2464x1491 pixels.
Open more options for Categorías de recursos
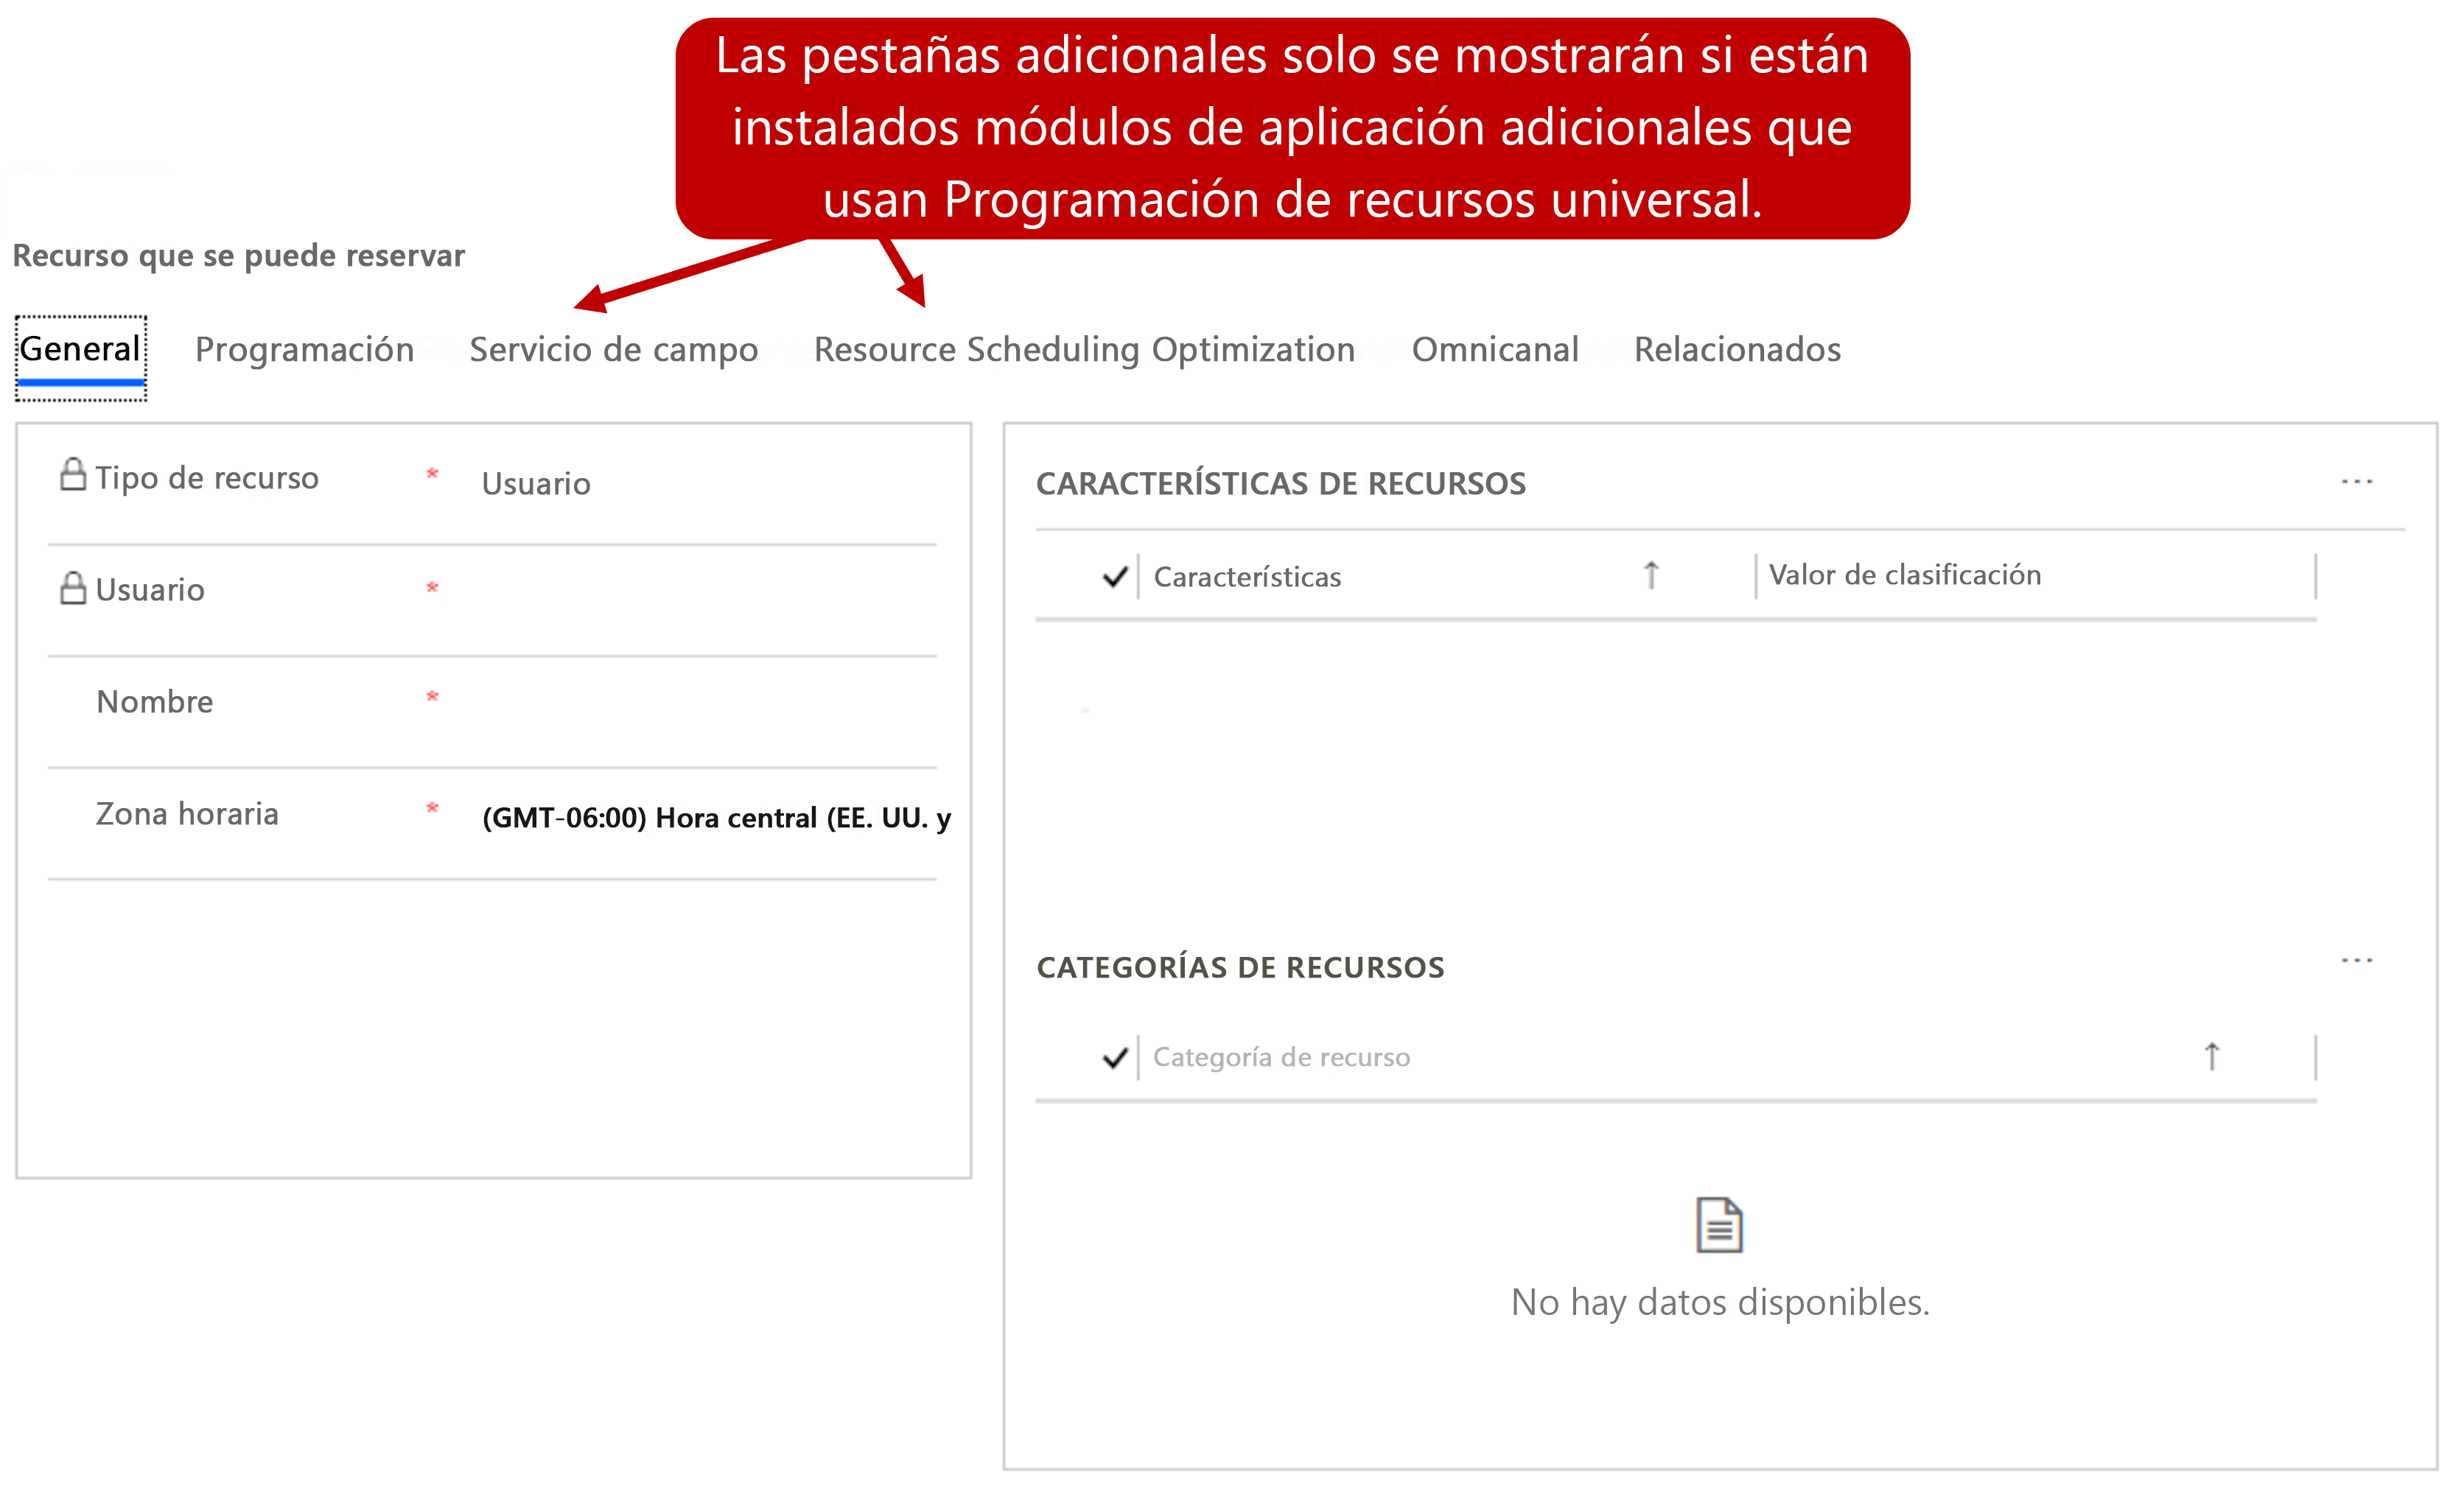click(x=2356, y=961)
